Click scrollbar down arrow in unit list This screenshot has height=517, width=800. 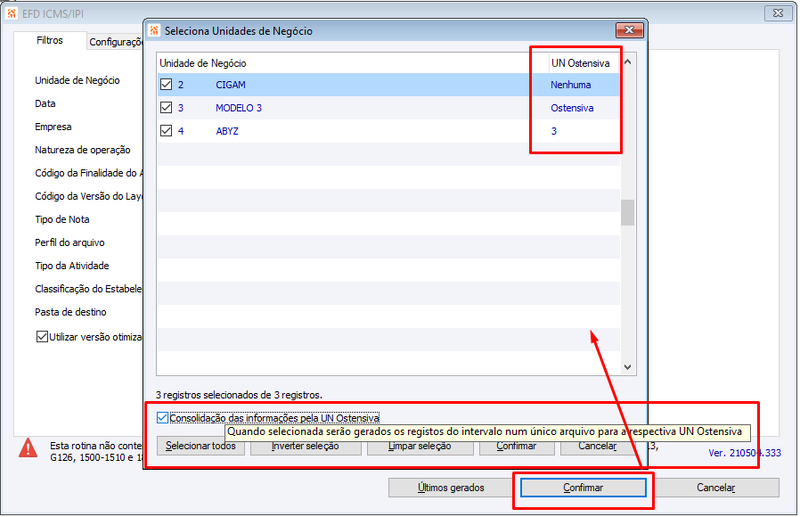coord(628,367)
